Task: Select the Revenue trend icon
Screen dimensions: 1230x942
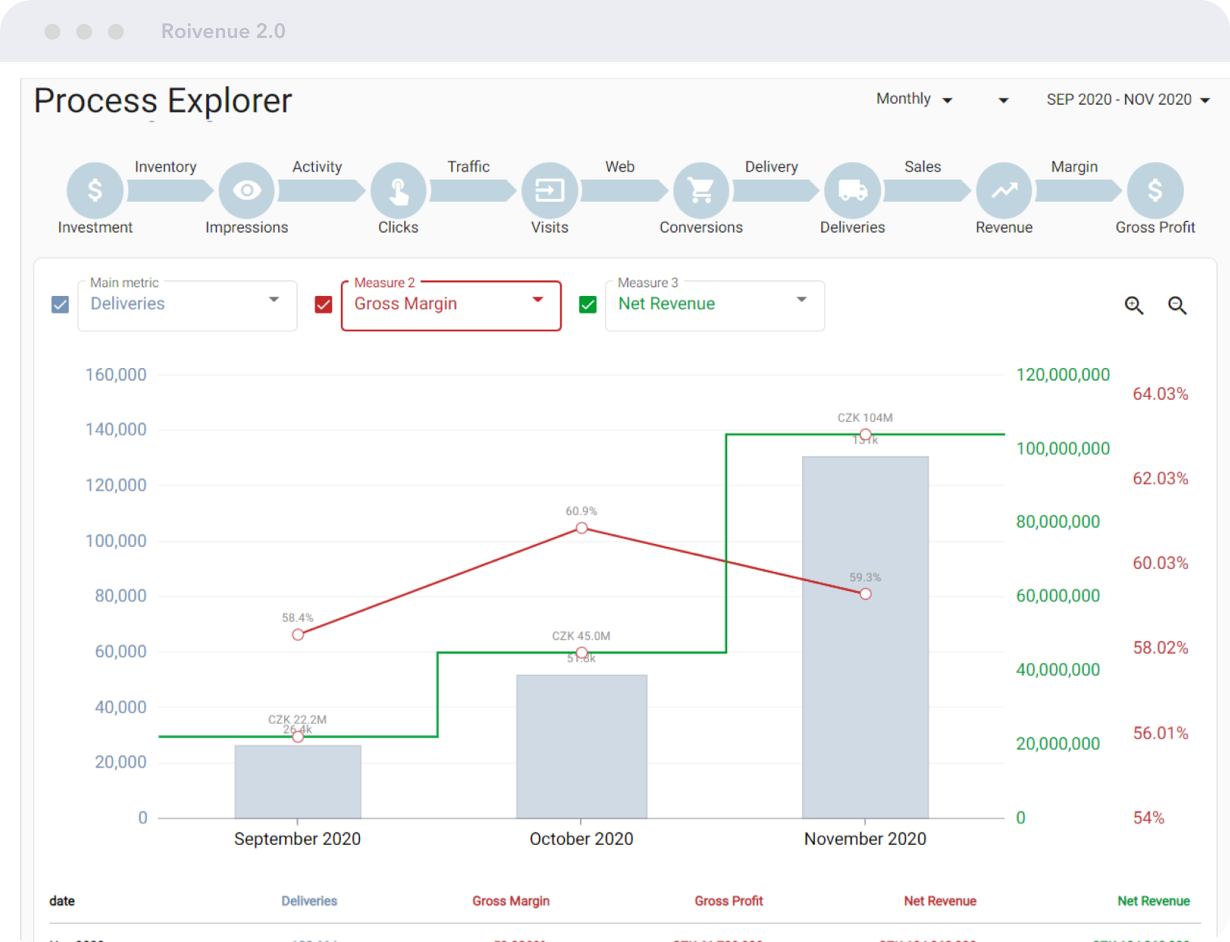Action: point(1004,190)
